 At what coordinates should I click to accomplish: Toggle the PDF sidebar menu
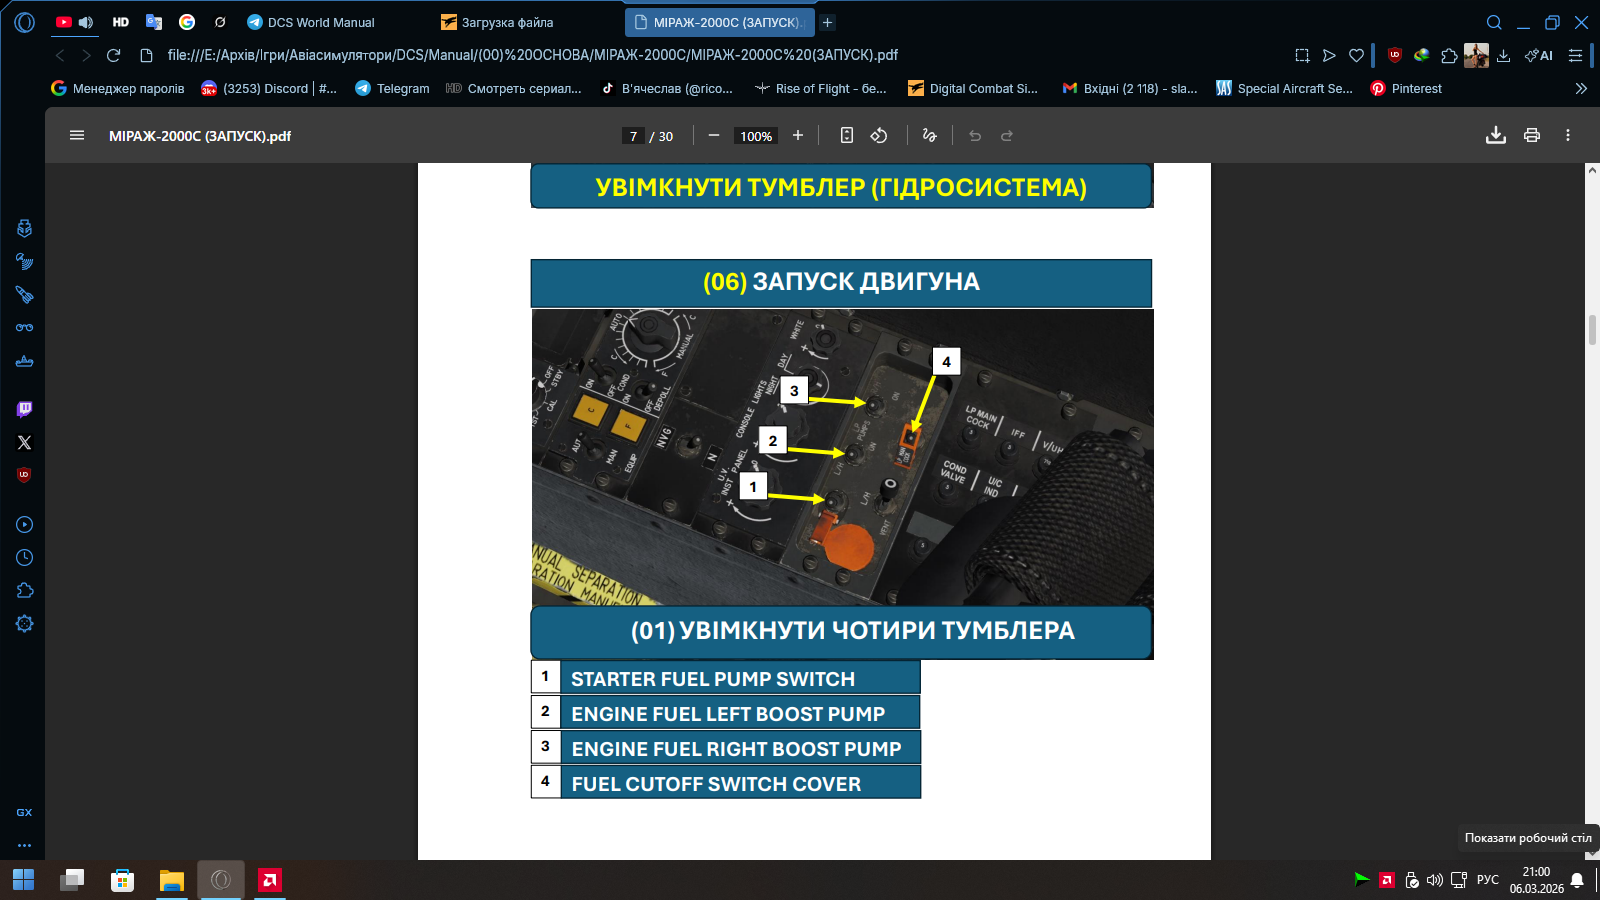point(77,136)
